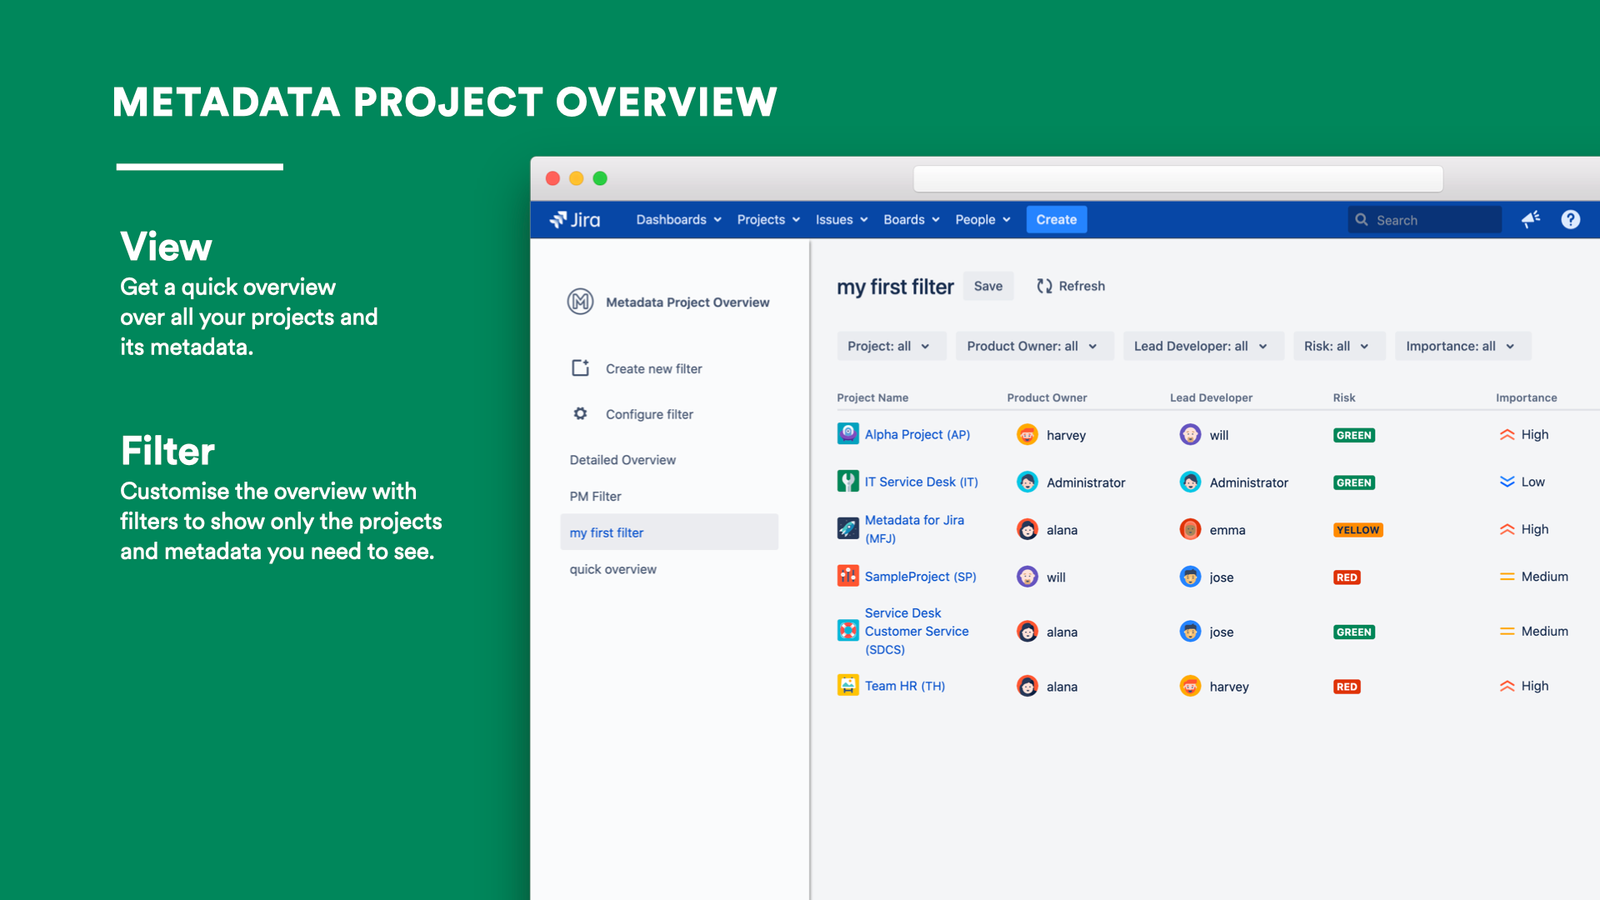The width and height of the screenshot is (1600, 900).
Task: Click the Team HR project icon
Action: click(x=848, y=685)
